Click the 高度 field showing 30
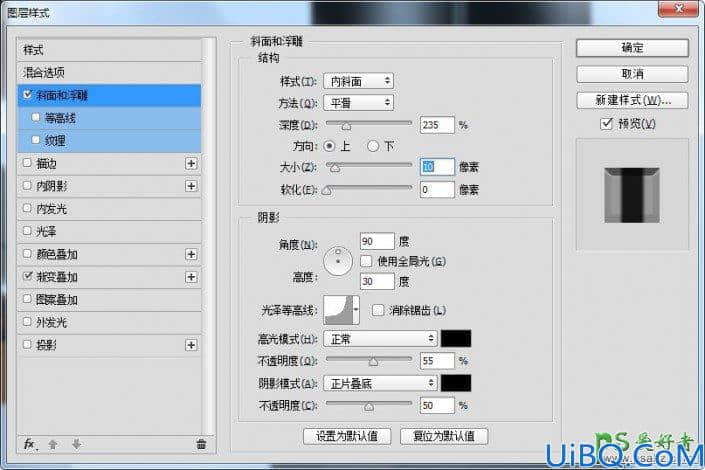 377,281
